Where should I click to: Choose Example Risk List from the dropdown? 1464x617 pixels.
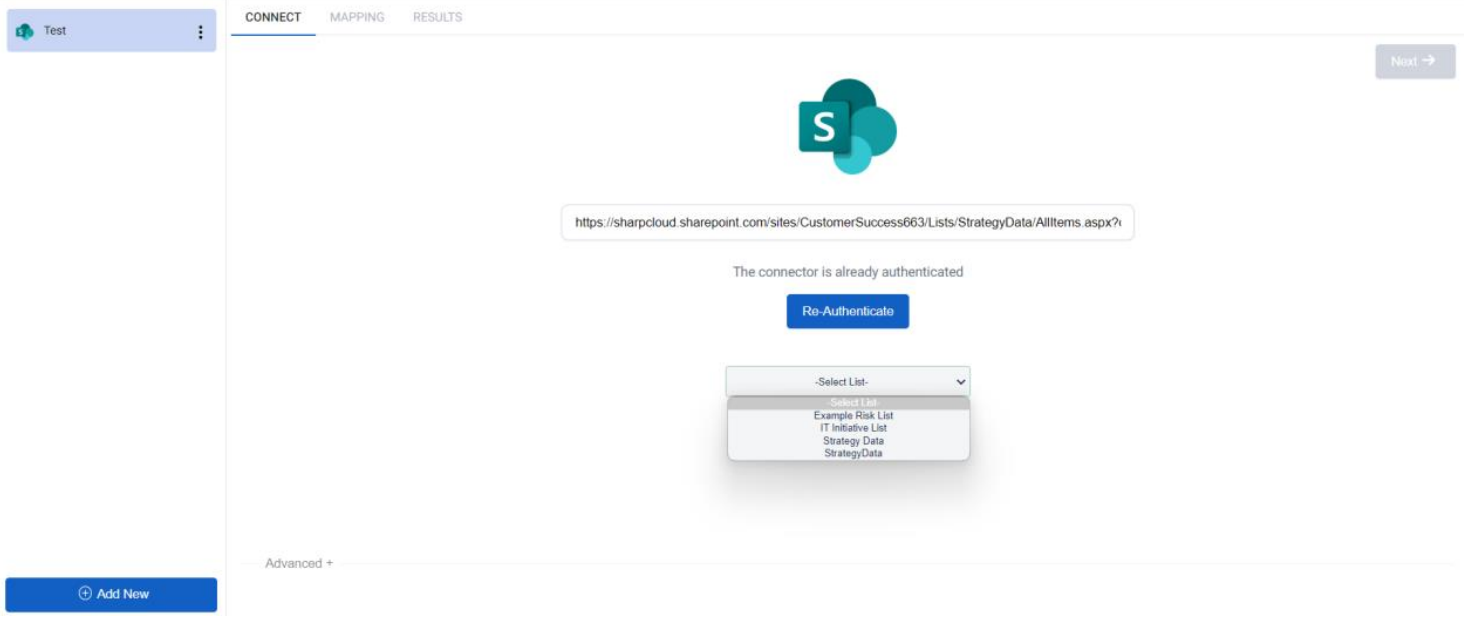(x=847, y=414)
